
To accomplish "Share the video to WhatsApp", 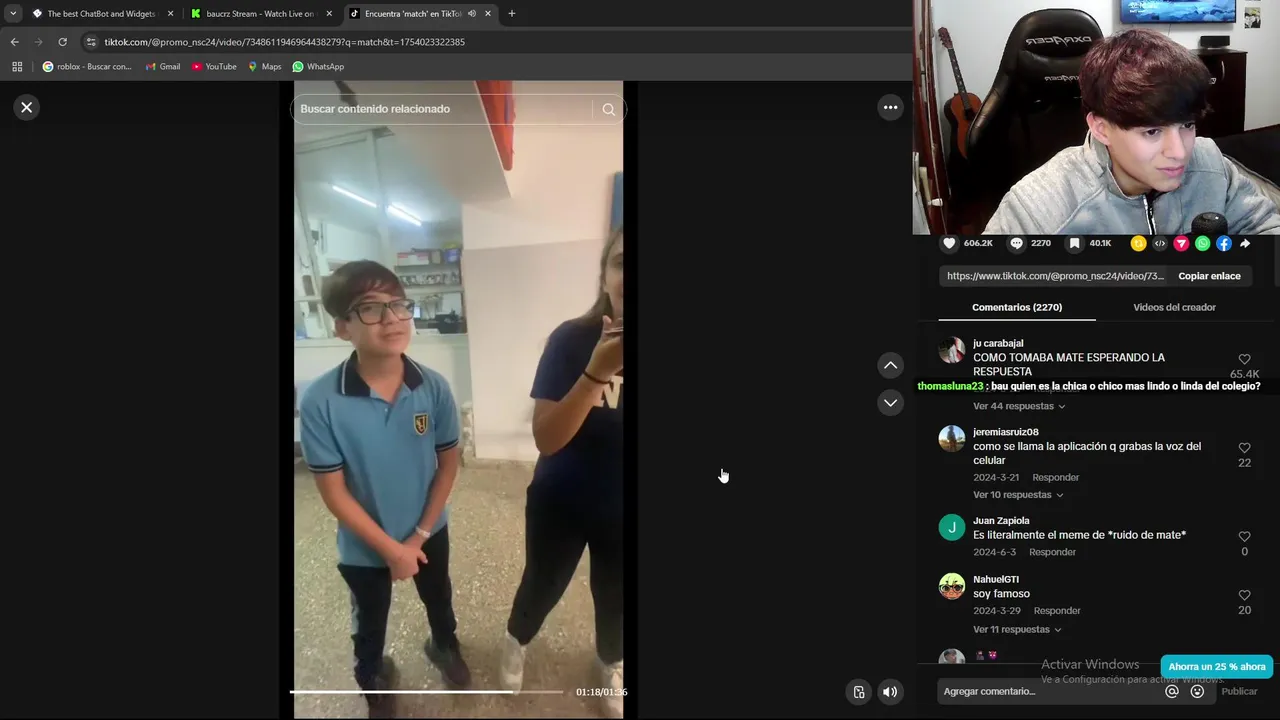I will (x=1203, y=243).
